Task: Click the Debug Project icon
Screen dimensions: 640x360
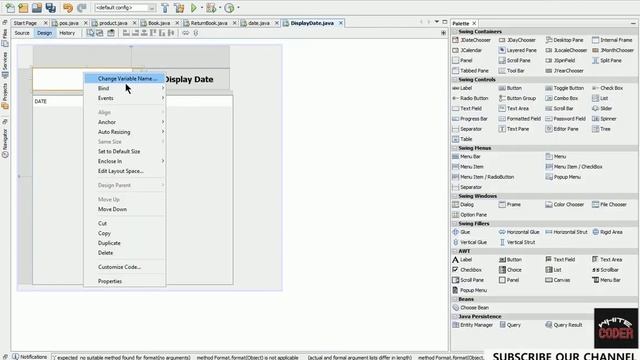Action: (x=211, y=7)
